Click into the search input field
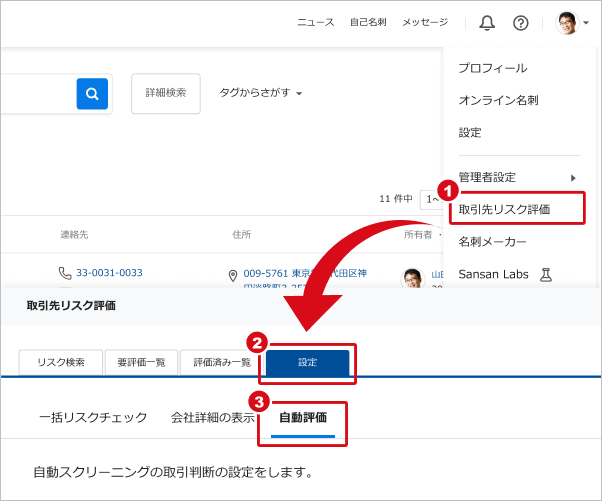The image size is (602, 501). pos(35,93)
